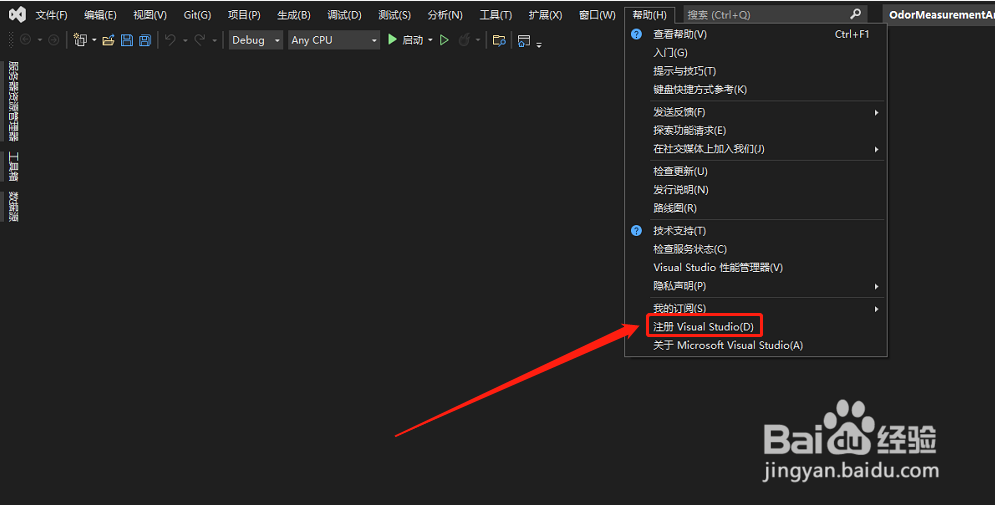
Task: Click the open file folder icon
Action: pyautogui.click(x=109, y=40)
